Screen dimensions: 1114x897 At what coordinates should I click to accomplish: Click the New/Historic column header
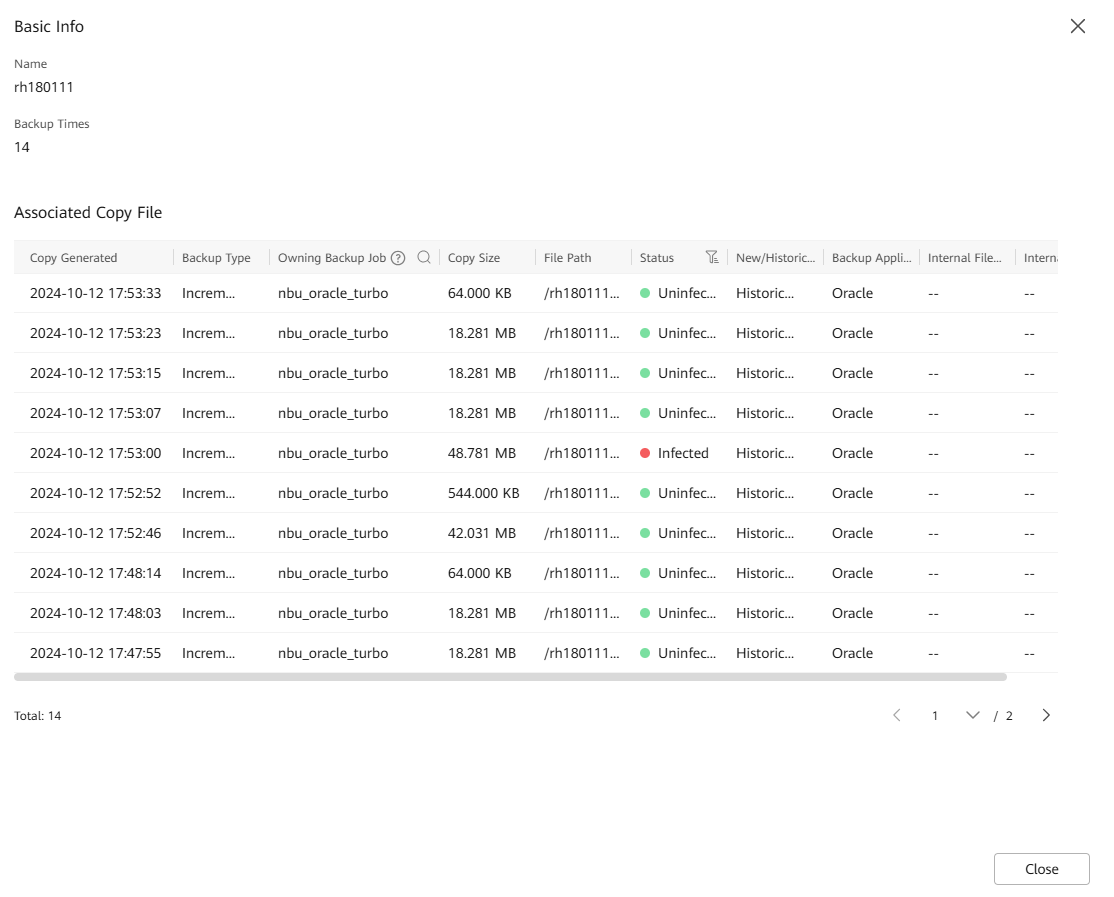click(775, 258)
